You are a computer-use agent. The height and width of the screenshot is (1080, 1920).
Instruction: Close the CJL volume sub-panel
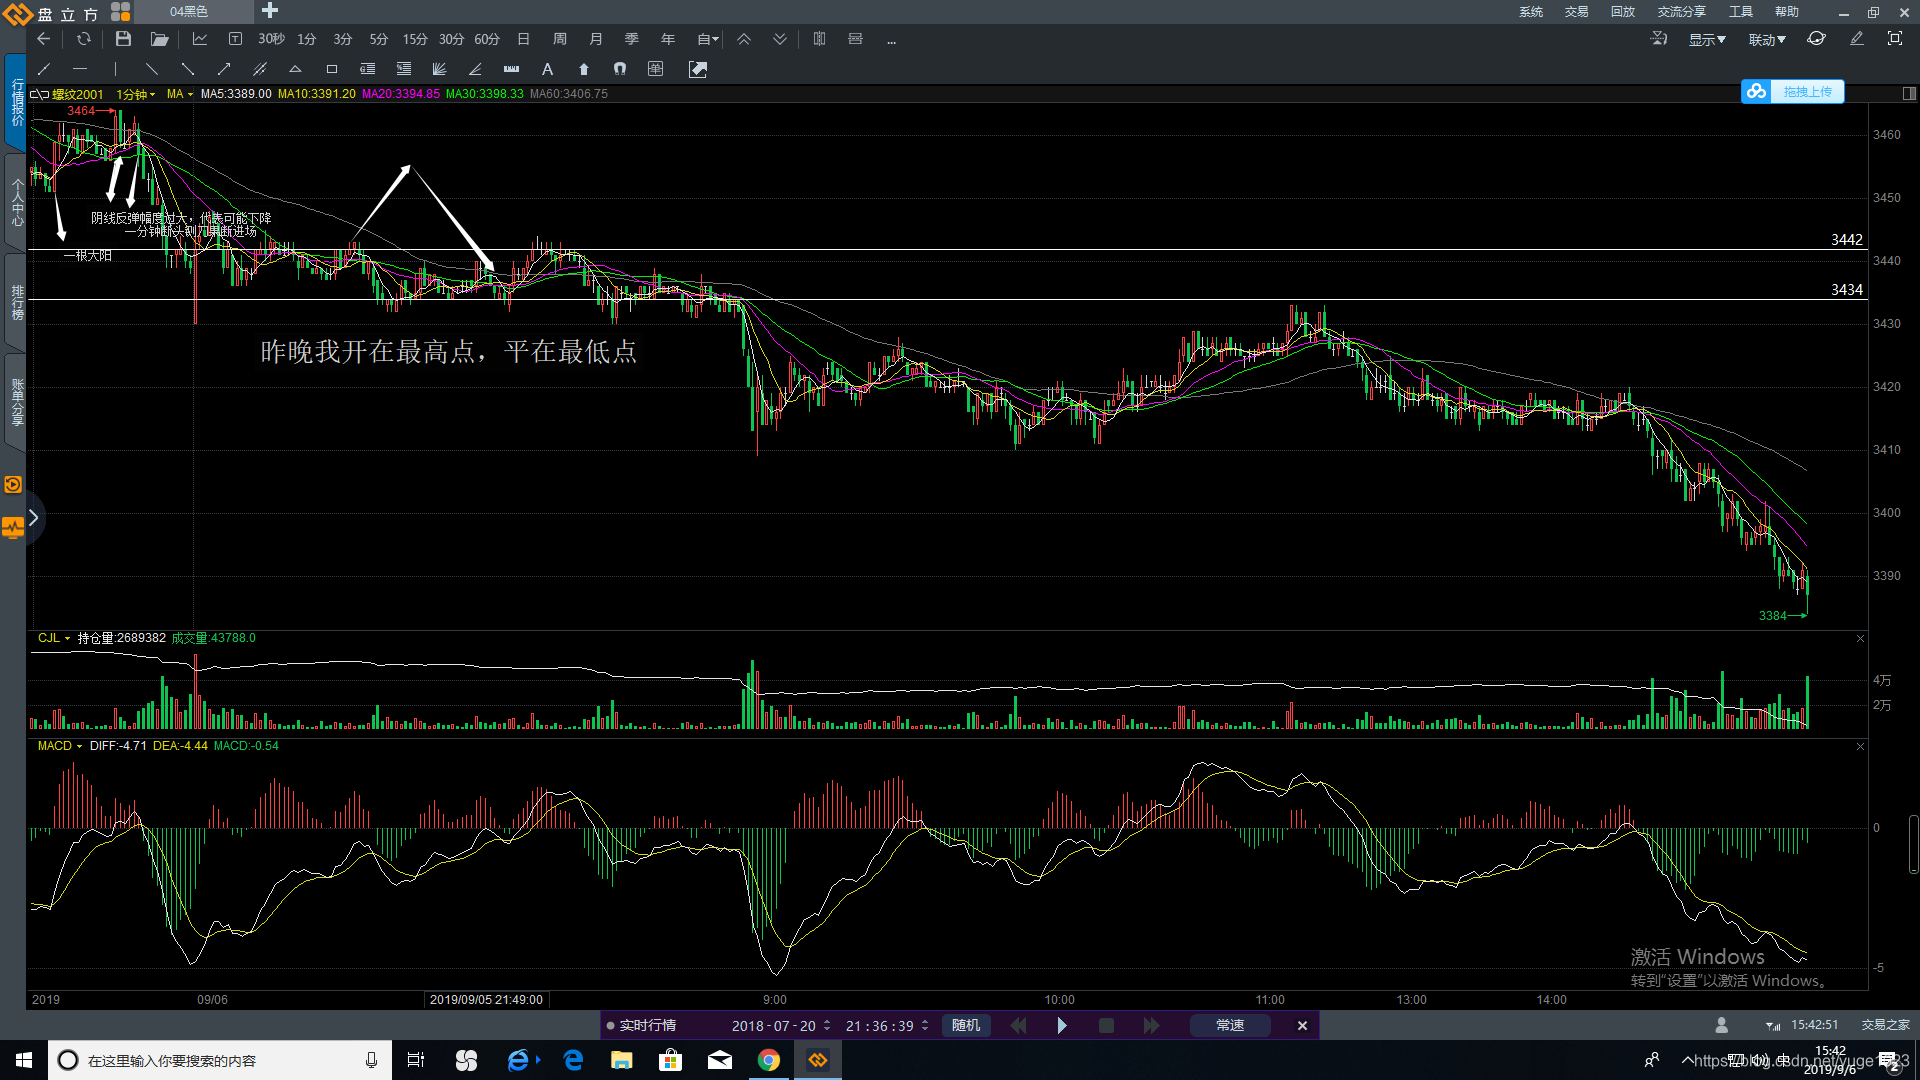(x=1860, y=639)
